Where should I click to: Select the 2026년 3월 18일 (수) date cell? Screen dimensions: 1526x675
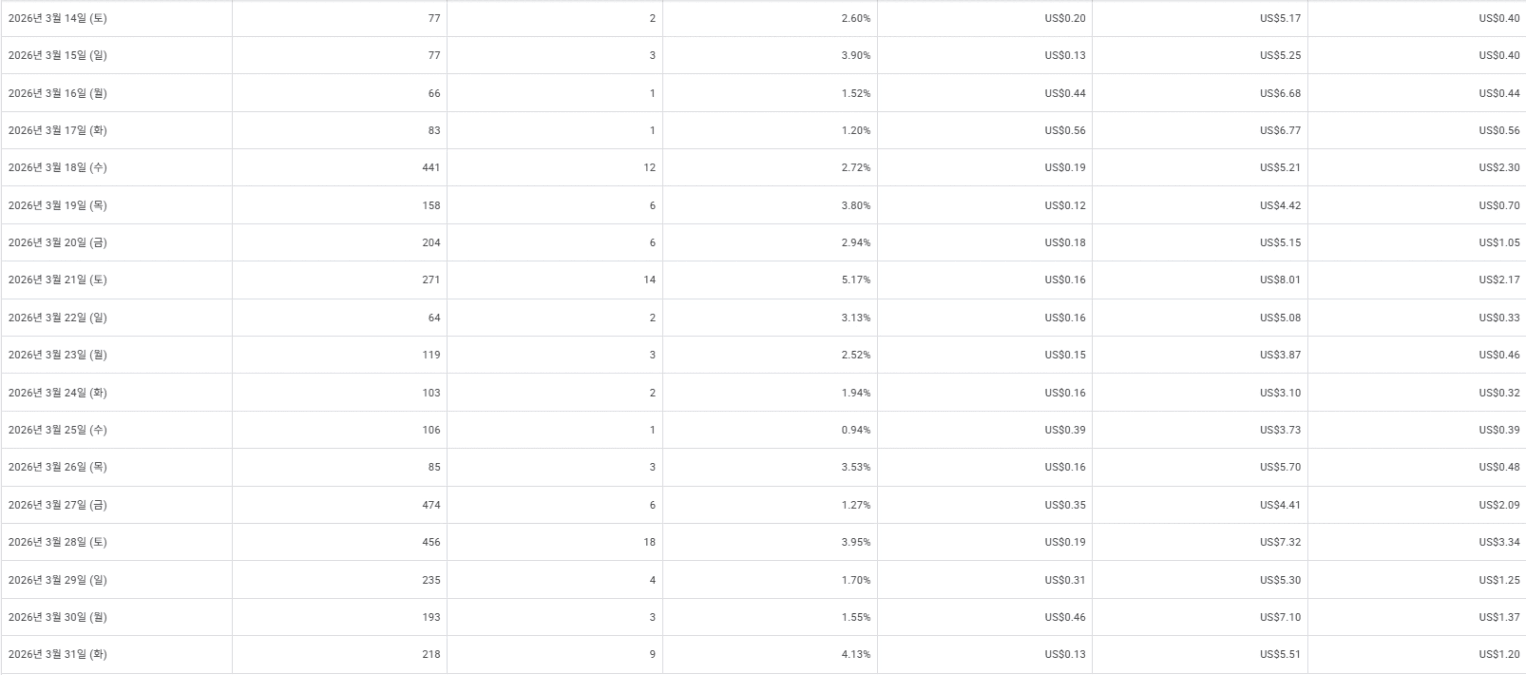[x=57, y=168]
